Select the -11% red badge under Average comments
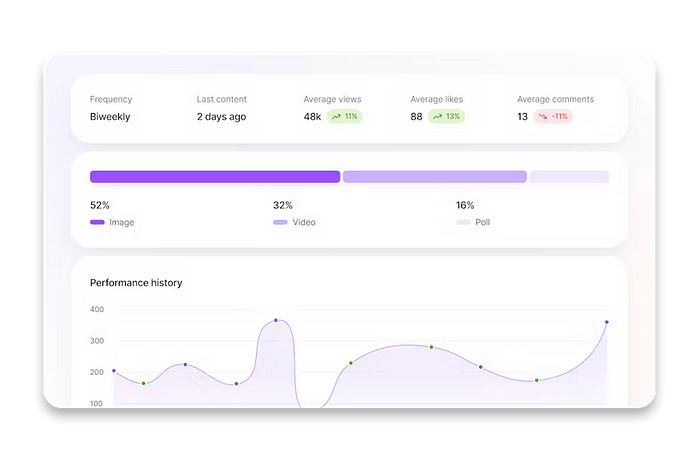 point(553,117)
